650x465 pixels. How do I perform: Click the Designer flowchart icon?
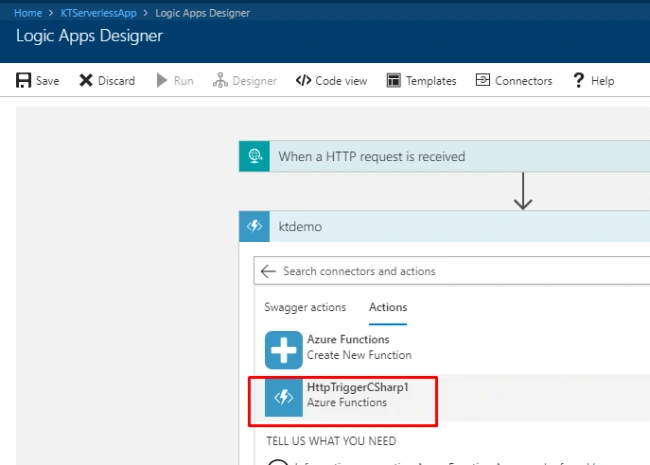pos(220,80)
